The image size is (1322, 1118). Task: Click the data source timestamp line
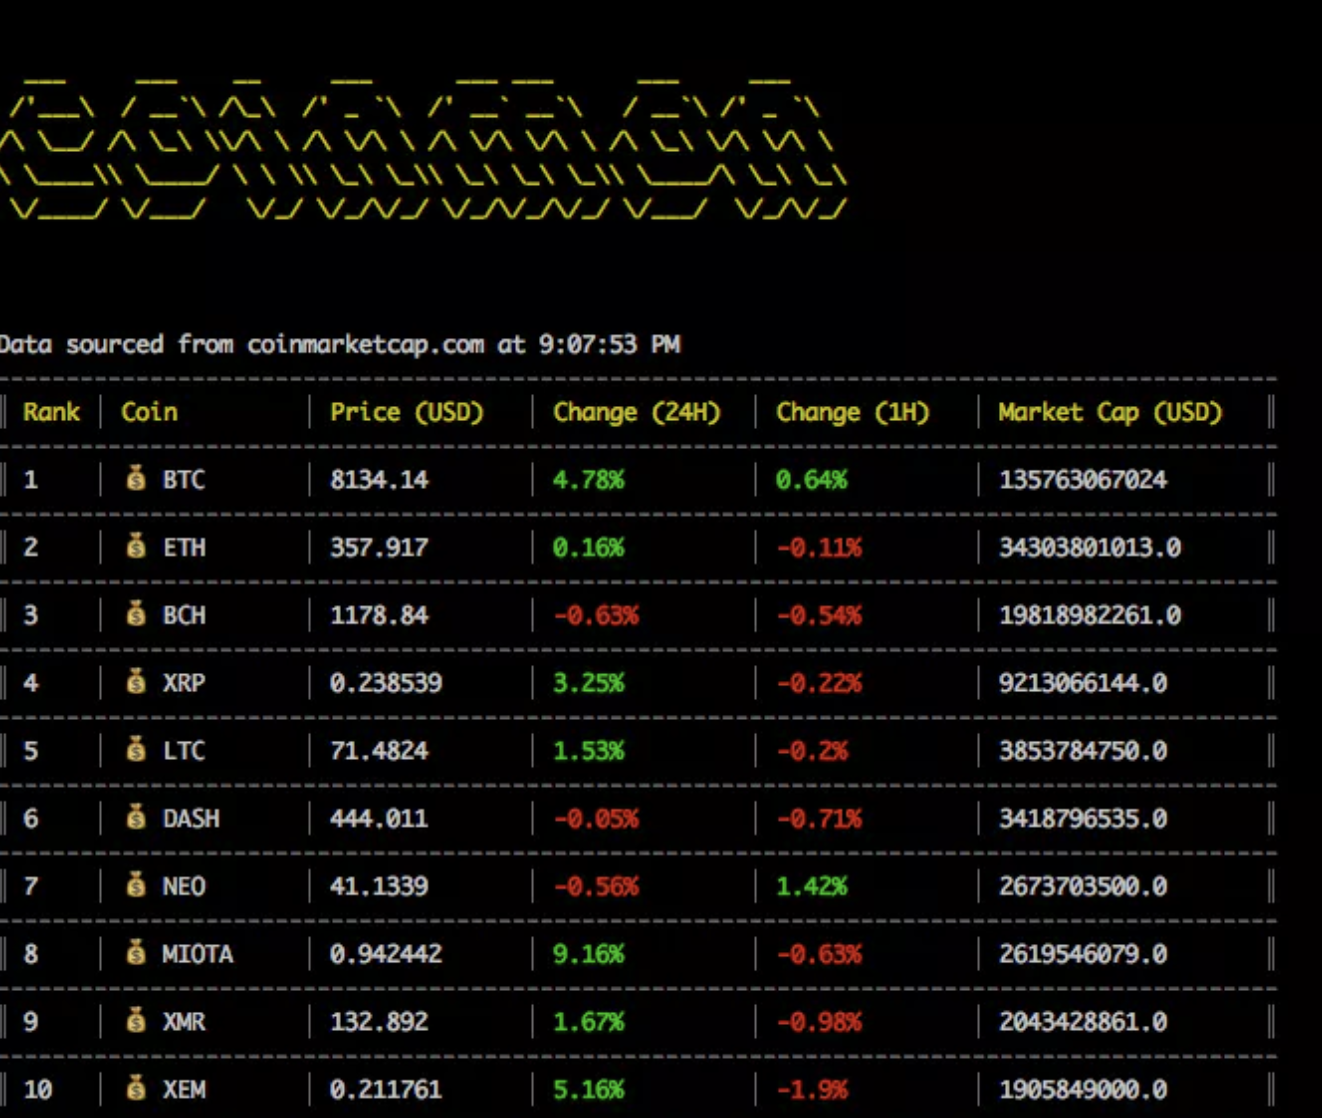pos(340,345)
